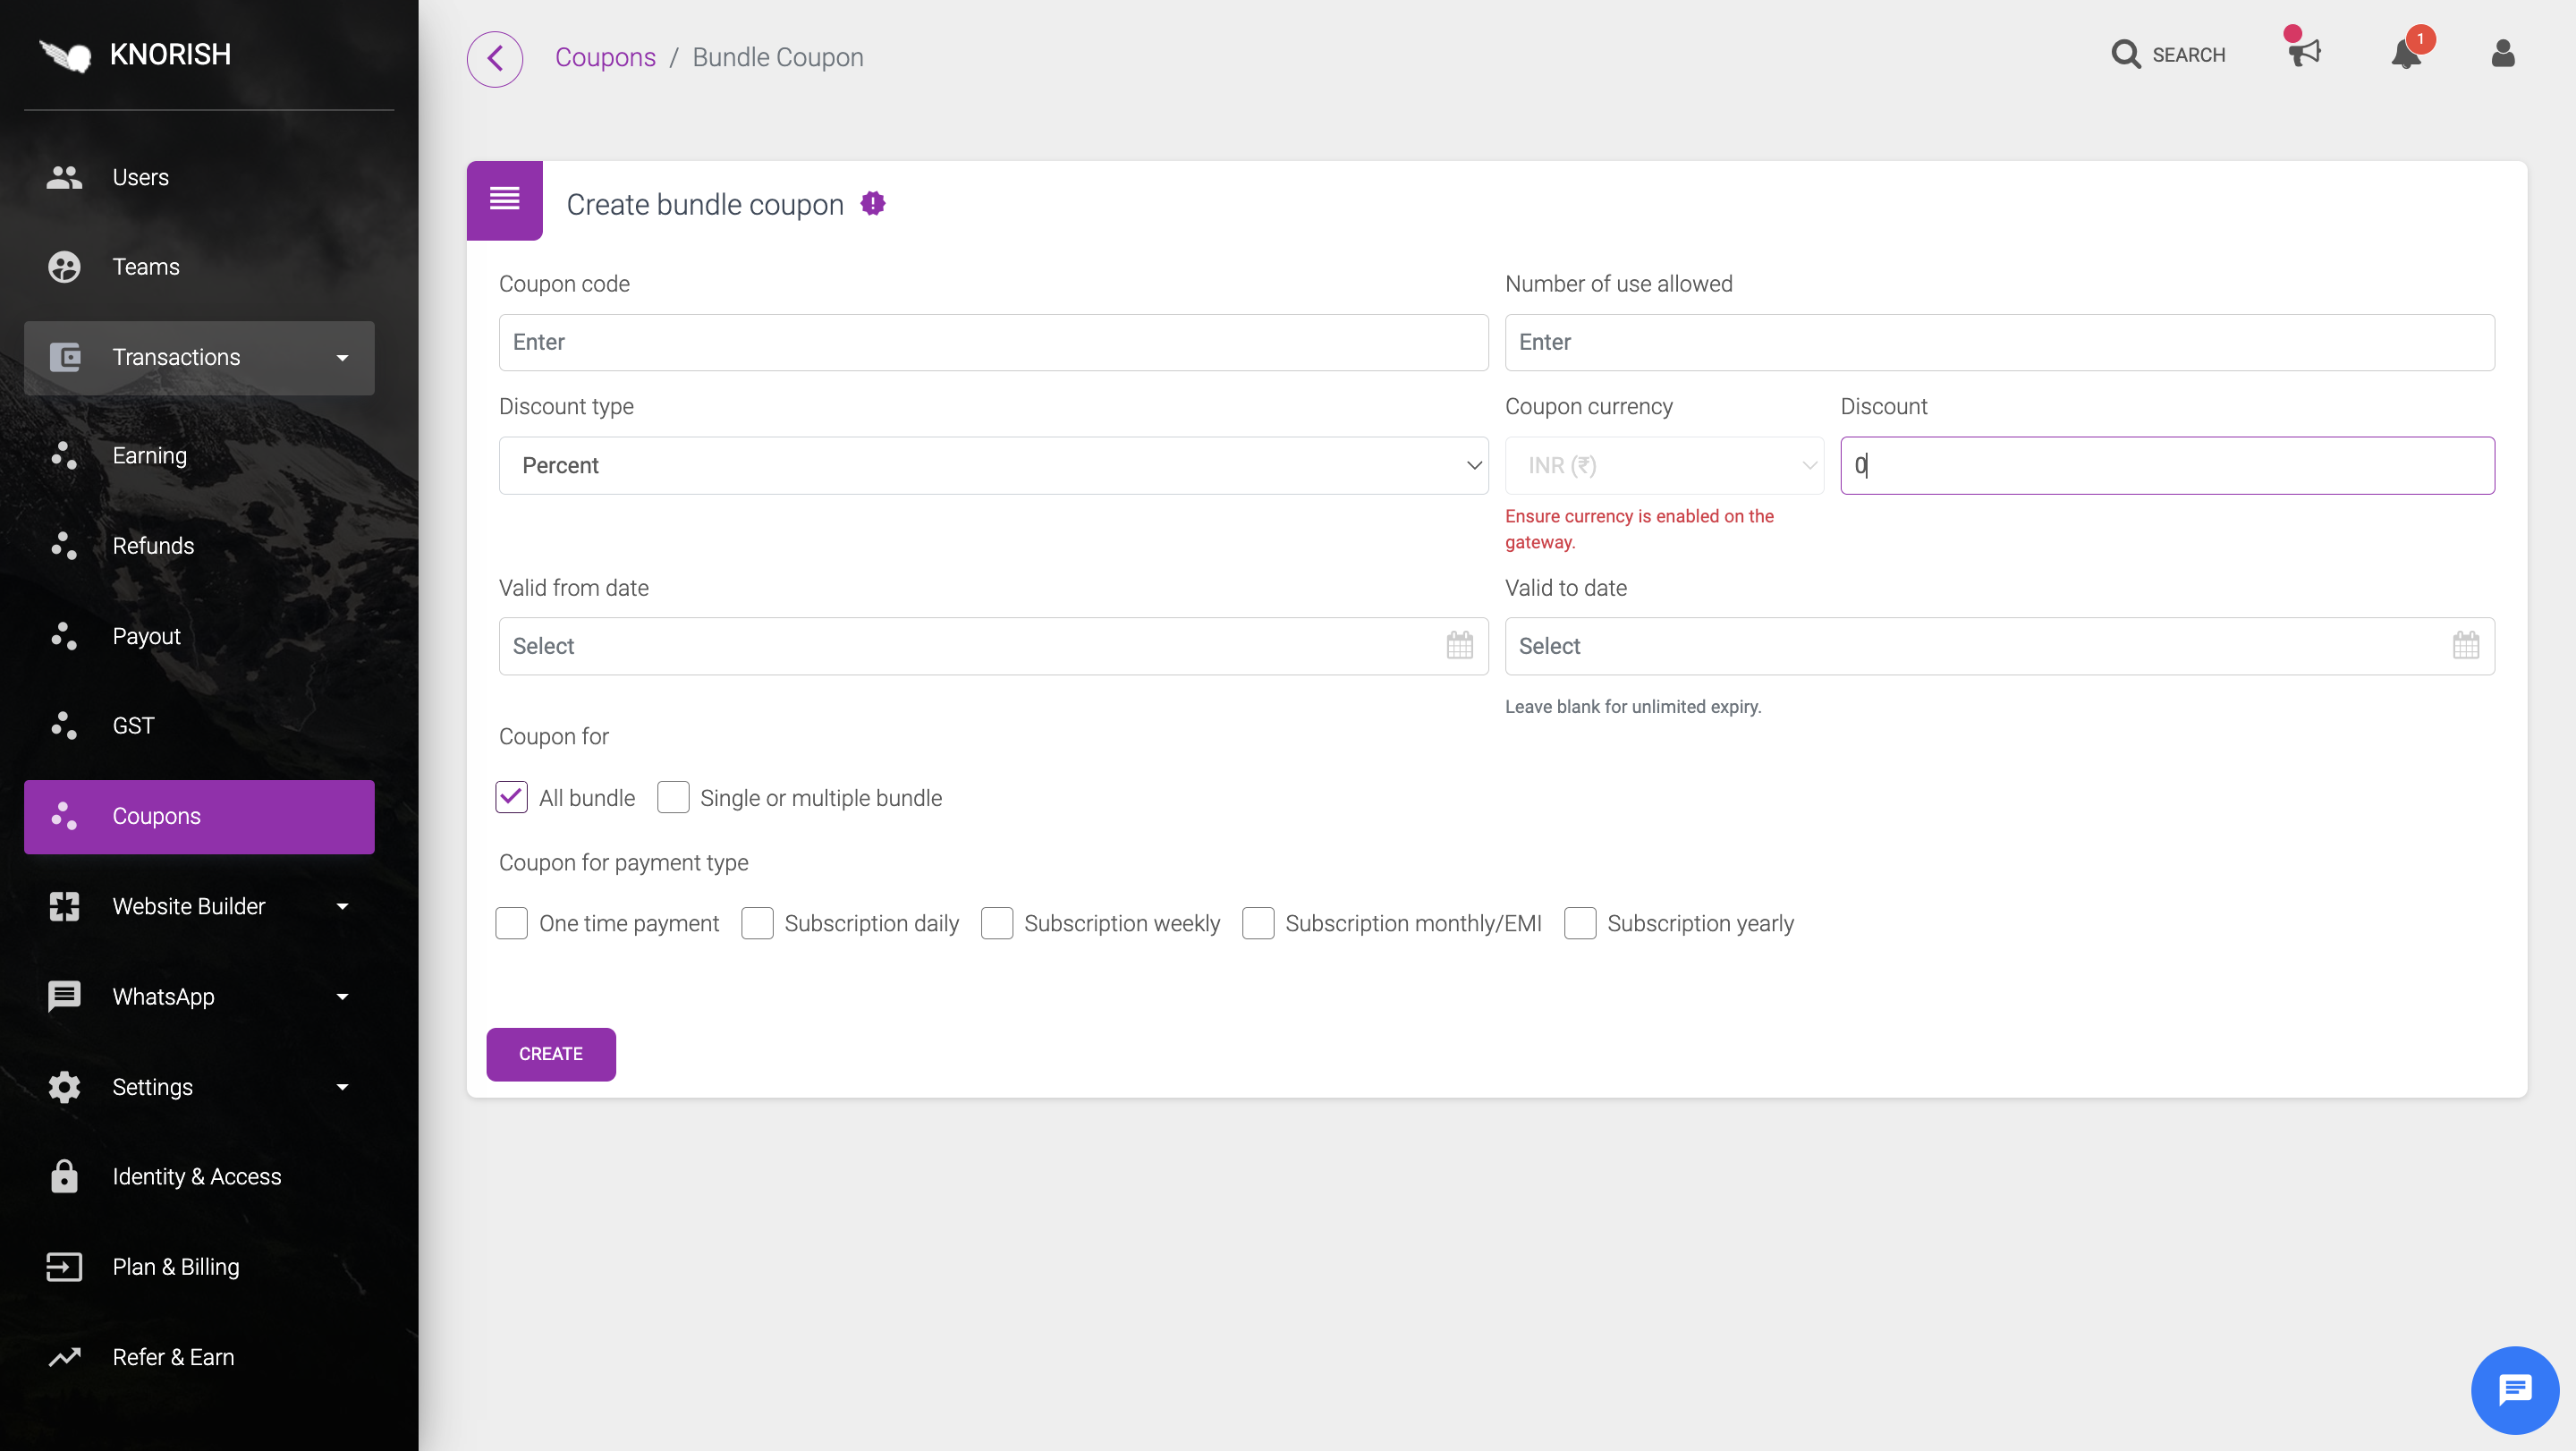Click the KNORISH brand name

pos(170,54)
